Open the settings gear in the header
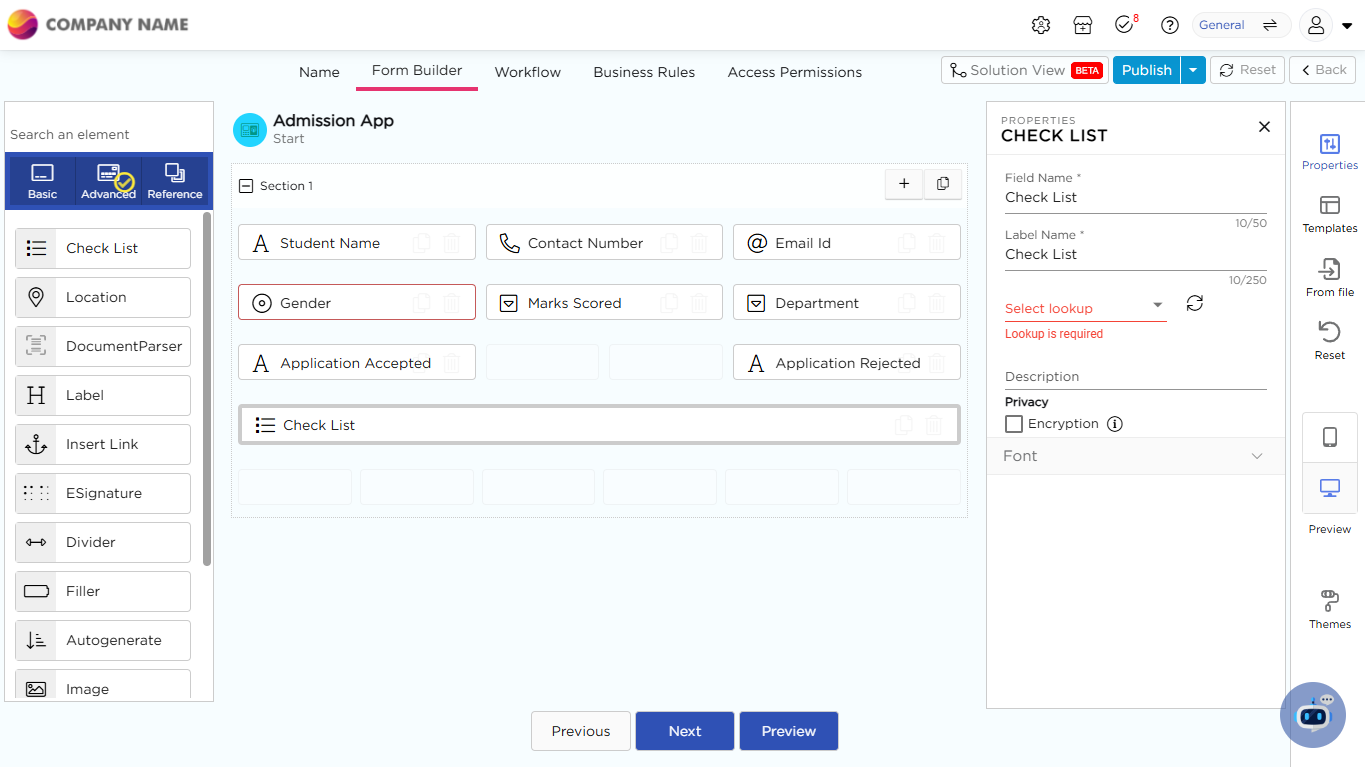The height and width of the screenshot is (767, 1365). tap(1040, 25)
